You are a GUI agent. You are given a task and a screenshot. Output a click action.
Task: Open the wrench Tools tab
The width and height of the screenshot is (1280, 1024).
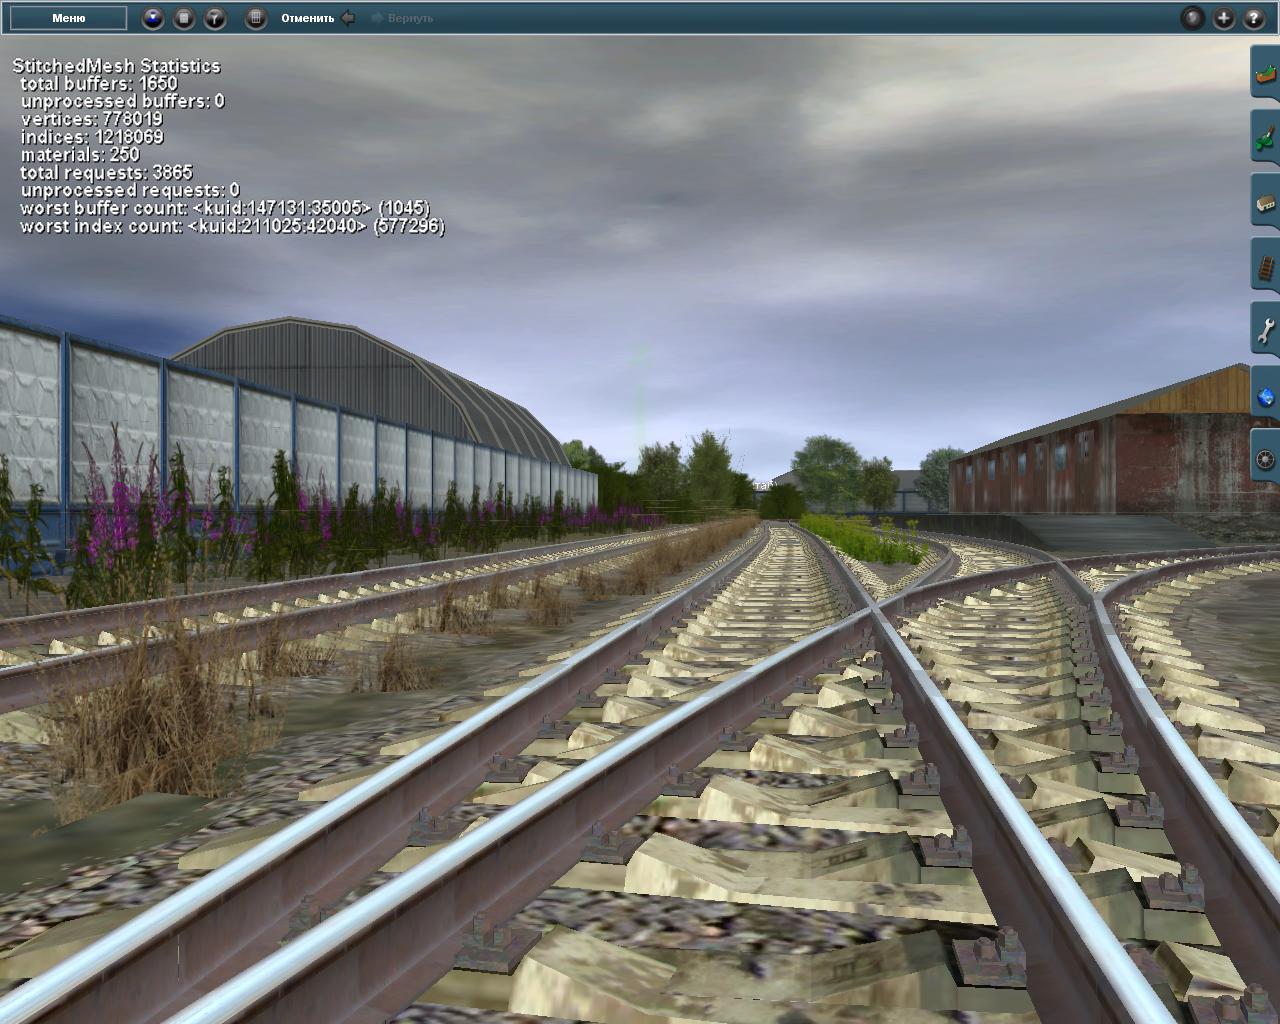[x=1265, y=330]
